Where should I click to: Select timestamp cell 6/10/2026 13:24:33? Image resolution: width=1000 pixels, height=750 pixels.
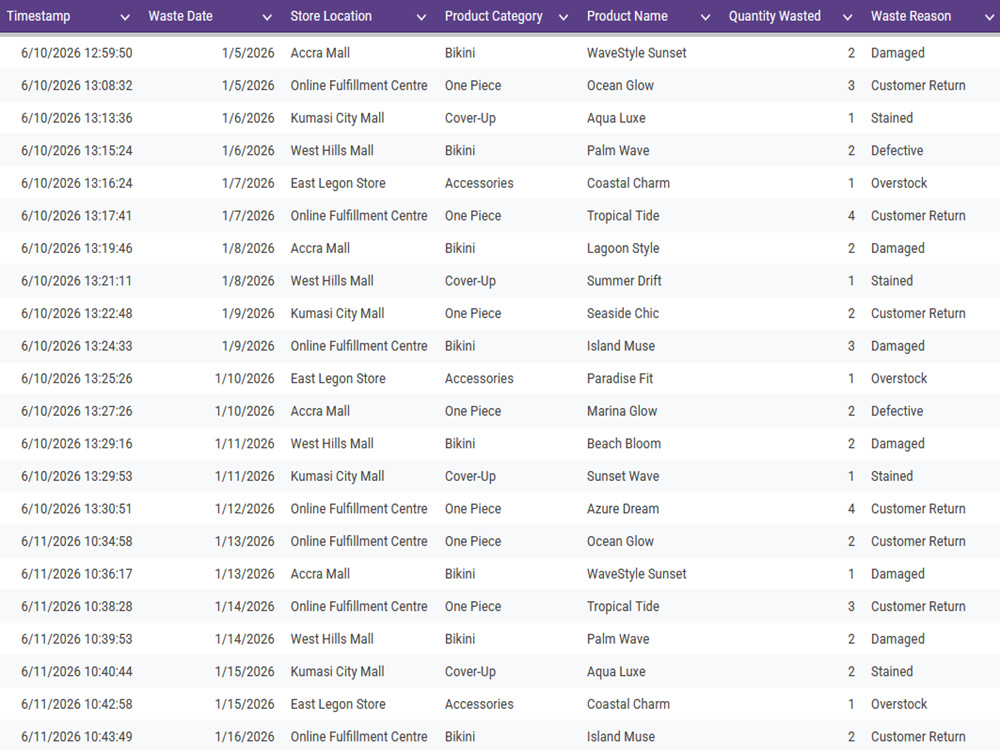click(x=77, y=346)
